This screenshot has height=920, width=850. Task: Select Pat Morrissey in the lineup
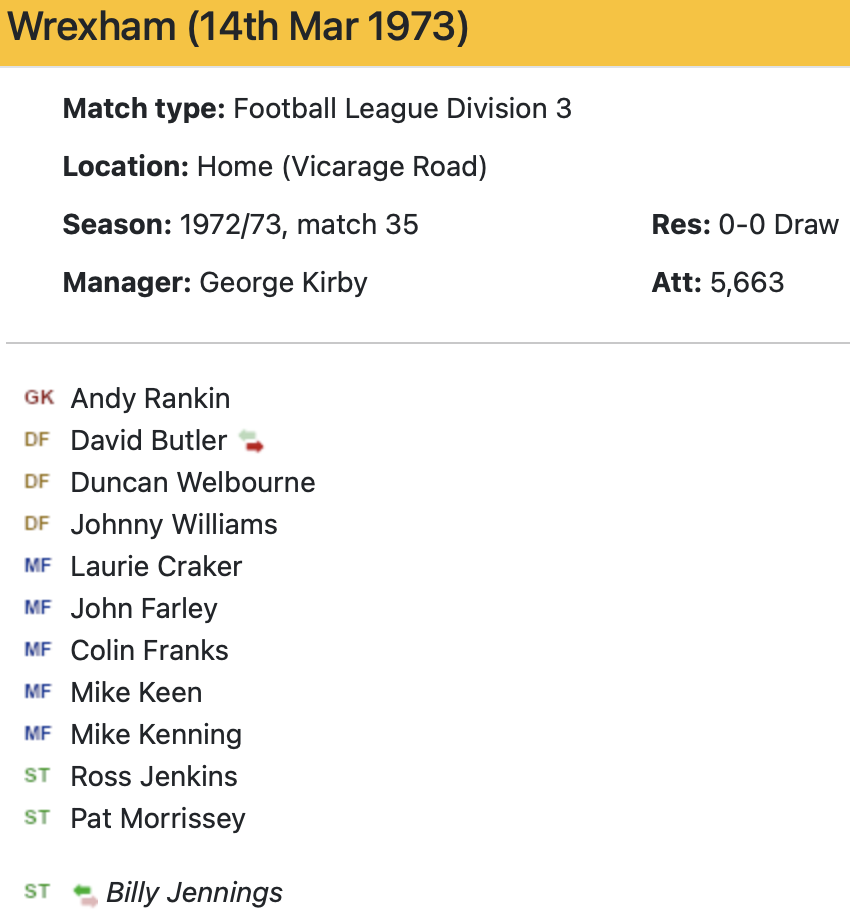tap(158, 818)
